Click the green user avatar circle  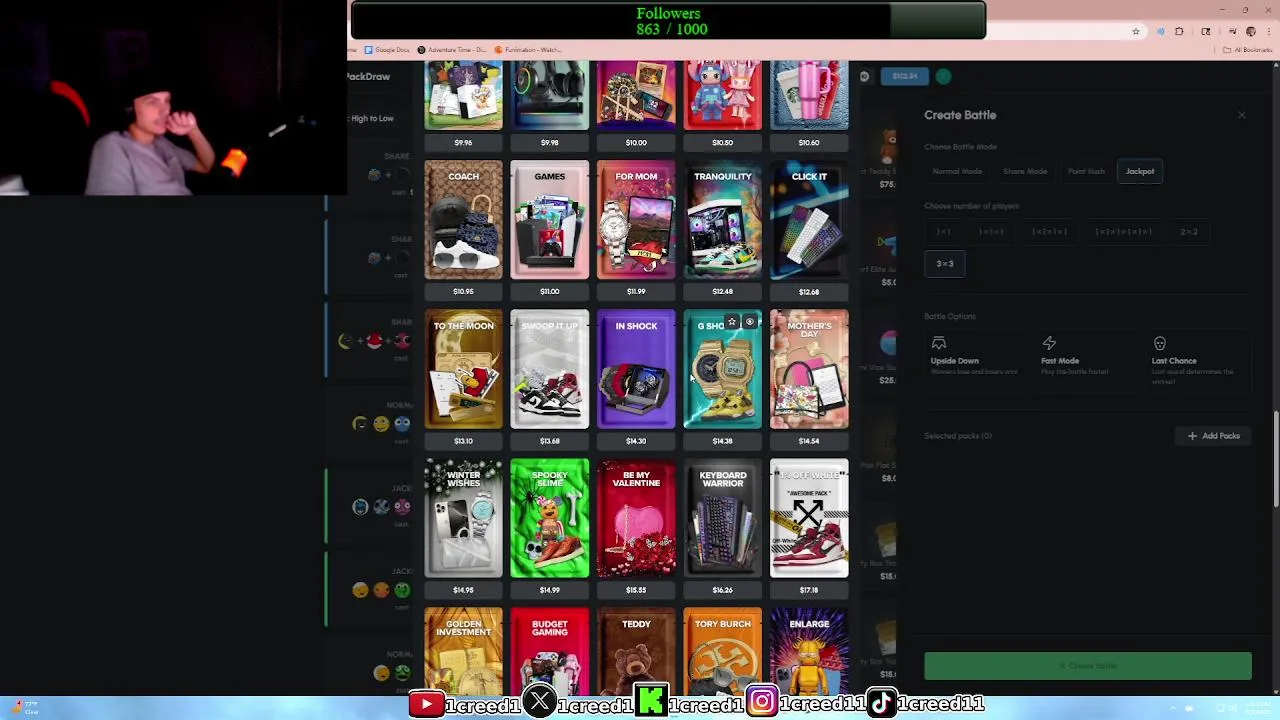tap(943, 76)
